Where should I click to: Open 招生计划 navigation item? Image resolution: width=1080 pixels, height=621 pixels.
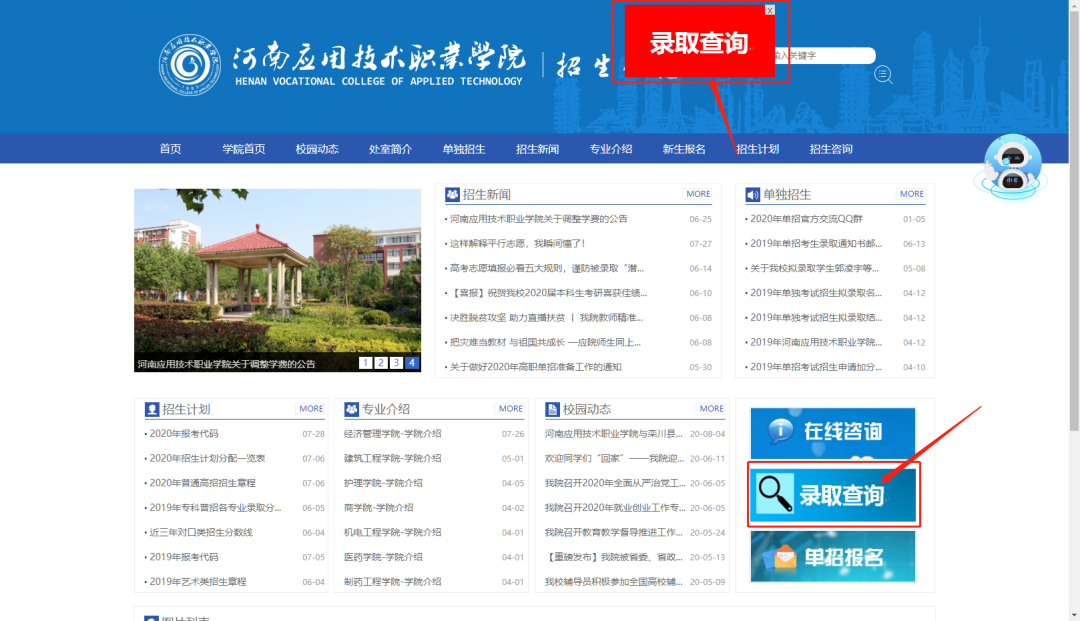758,149
